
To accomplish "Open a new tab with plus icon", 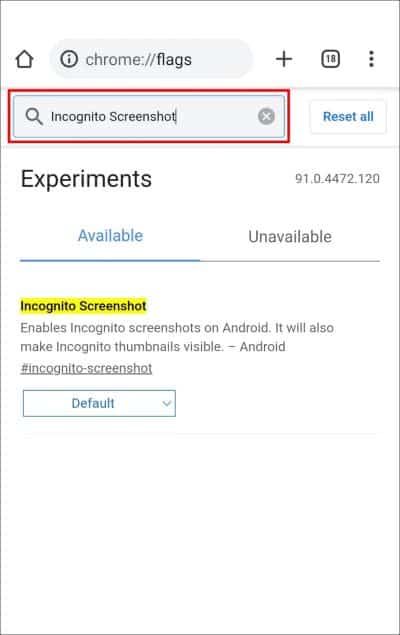I will pyautogui.click(x=284, y=59).
